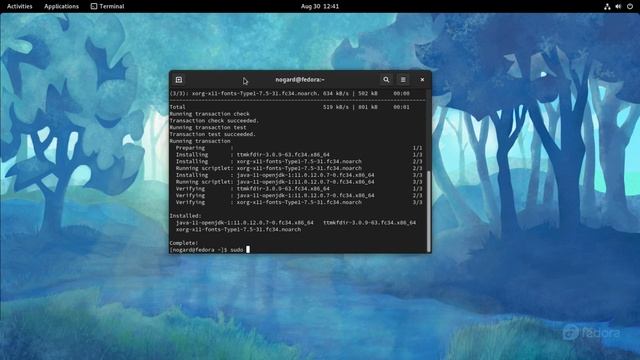This screenshot has height=360, width=640.
Task: Open the terminal hamburger menu
Action: tap(403, 80)
